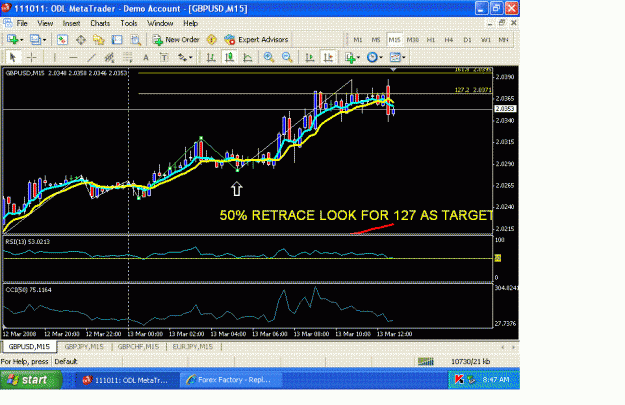Switch to Bar Chart display
The width and height of the screenshot is (625, 405).
click(211, 57)
